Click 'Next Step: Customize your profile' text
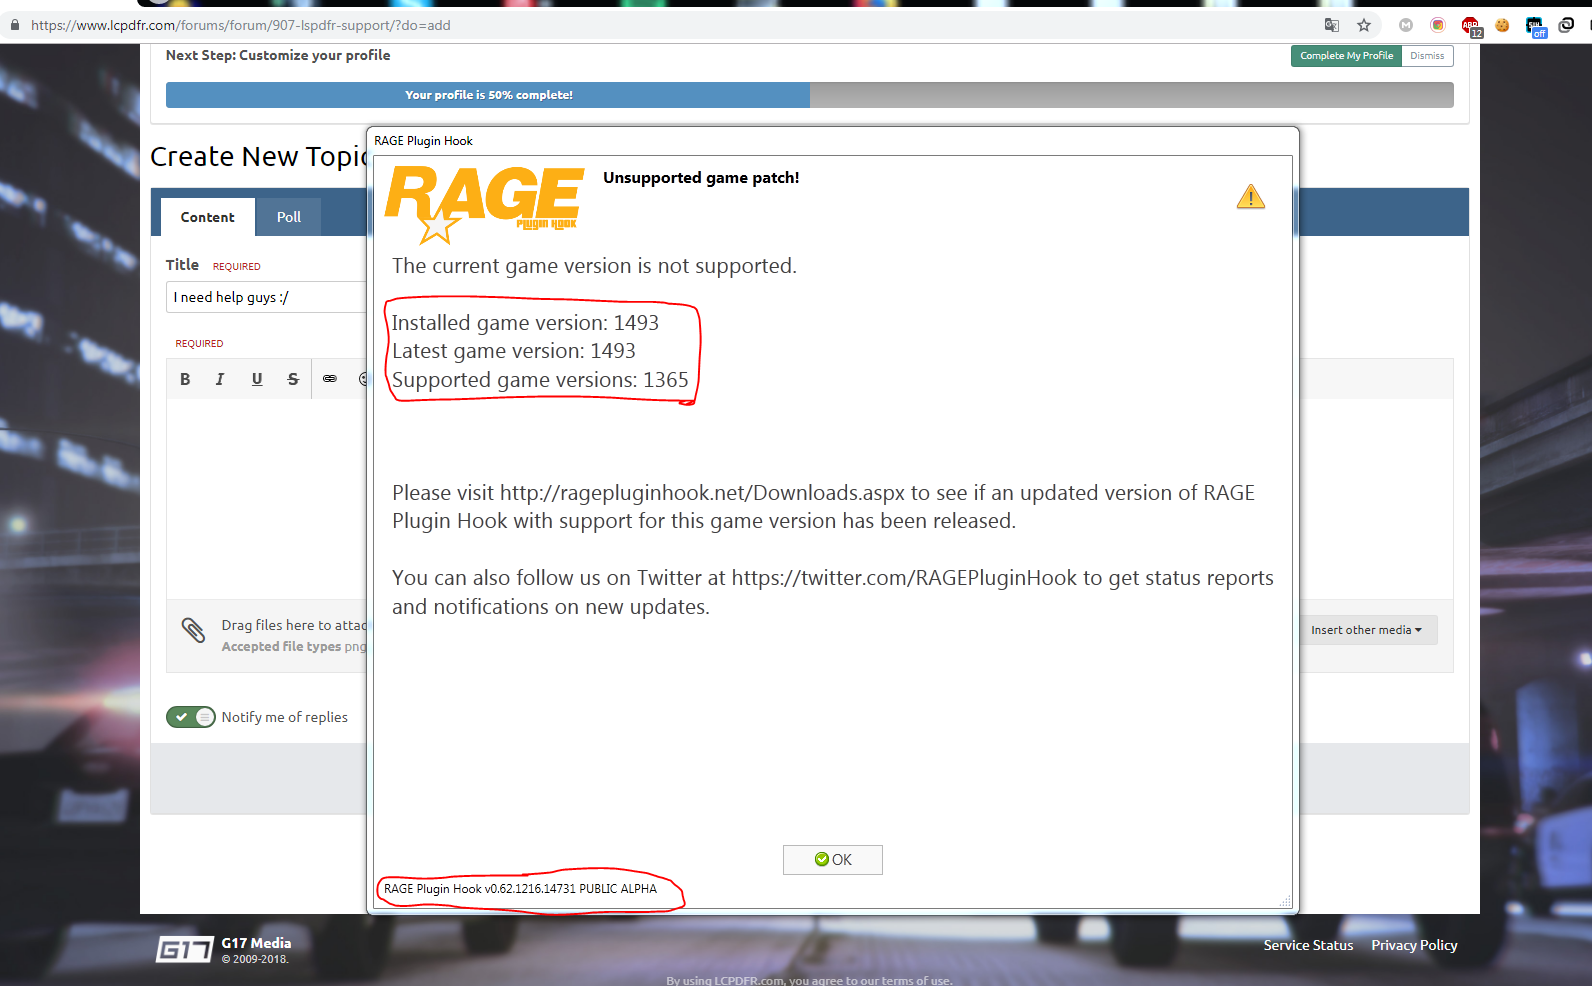 pos(278,55)
